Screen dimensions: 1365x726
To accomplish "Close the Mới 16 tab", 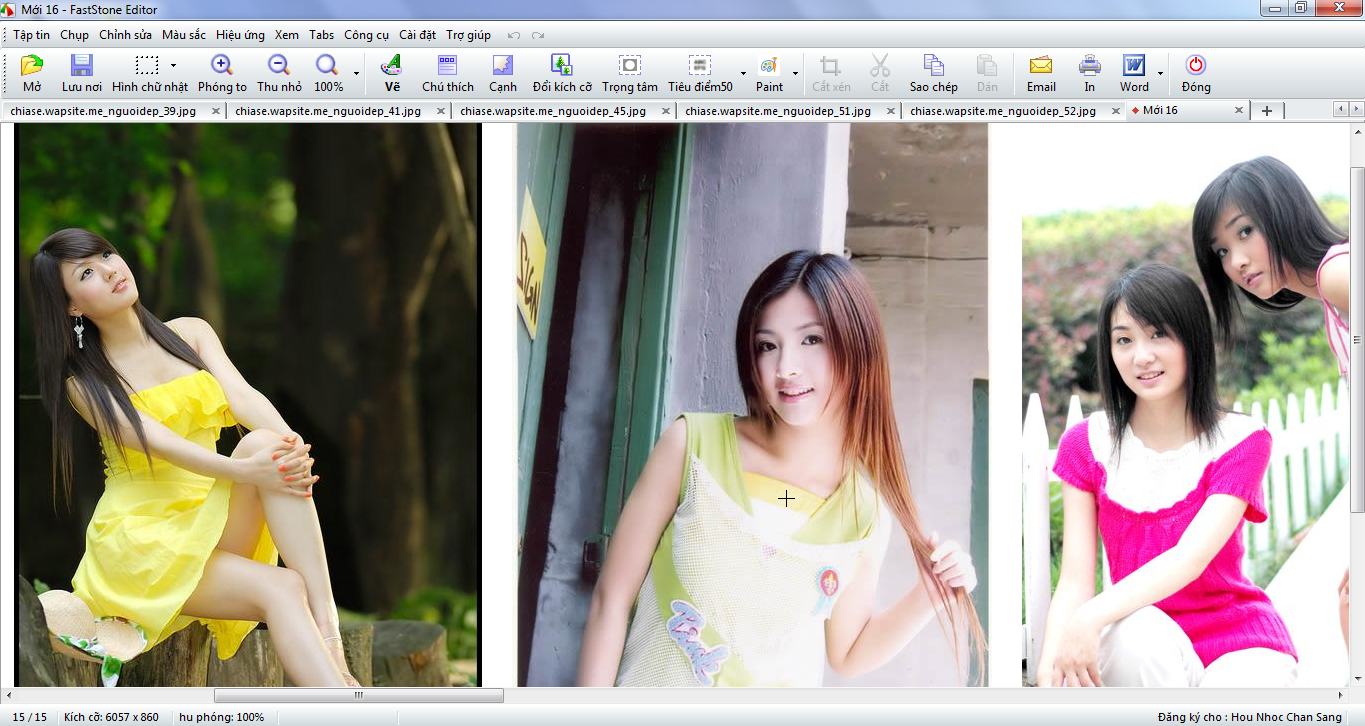I will 1240,111.
